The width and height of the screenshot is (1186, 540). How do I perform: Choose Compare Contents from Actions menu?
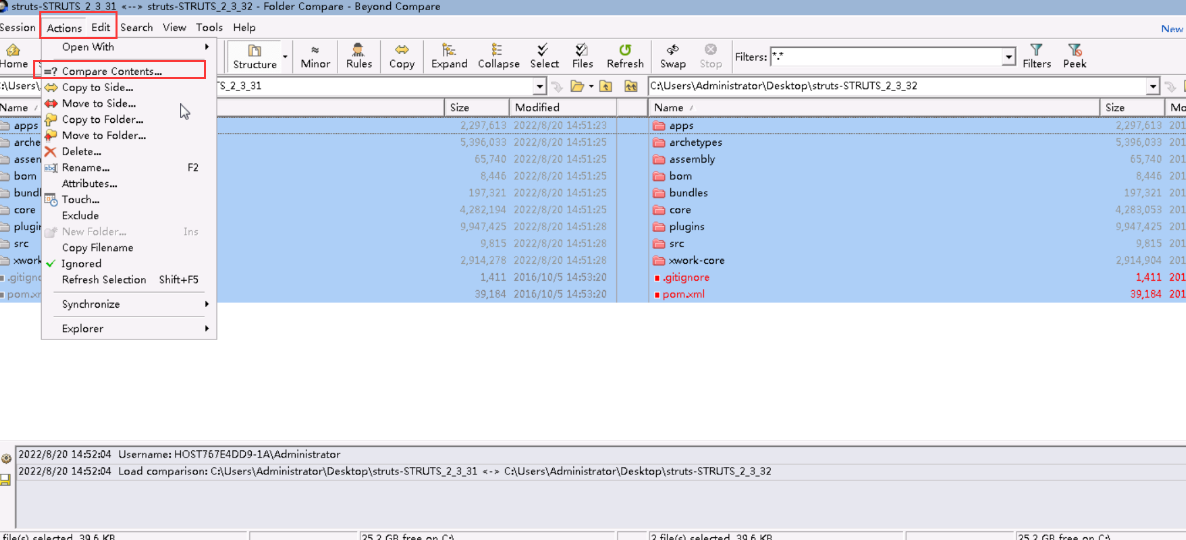pyautogui.click(x=129, y=71)
